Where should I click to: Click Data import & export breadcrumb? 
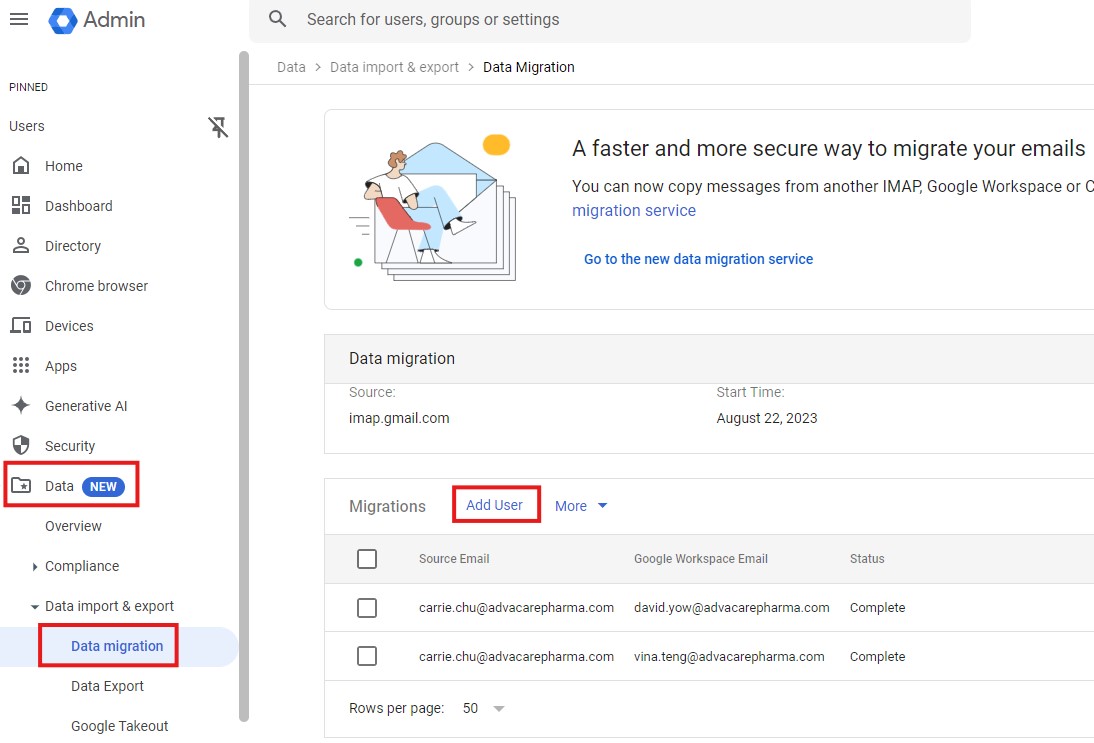pos(394,67)
